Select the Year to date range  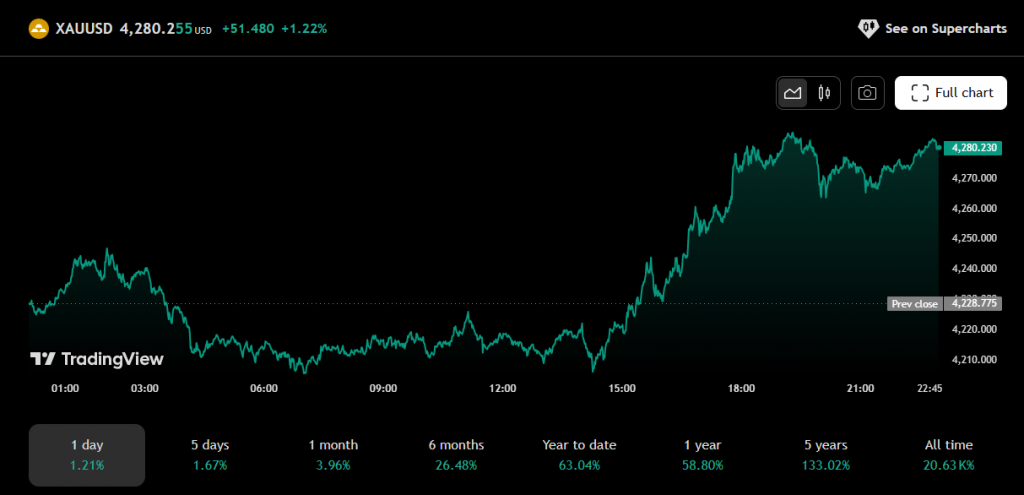579,454
